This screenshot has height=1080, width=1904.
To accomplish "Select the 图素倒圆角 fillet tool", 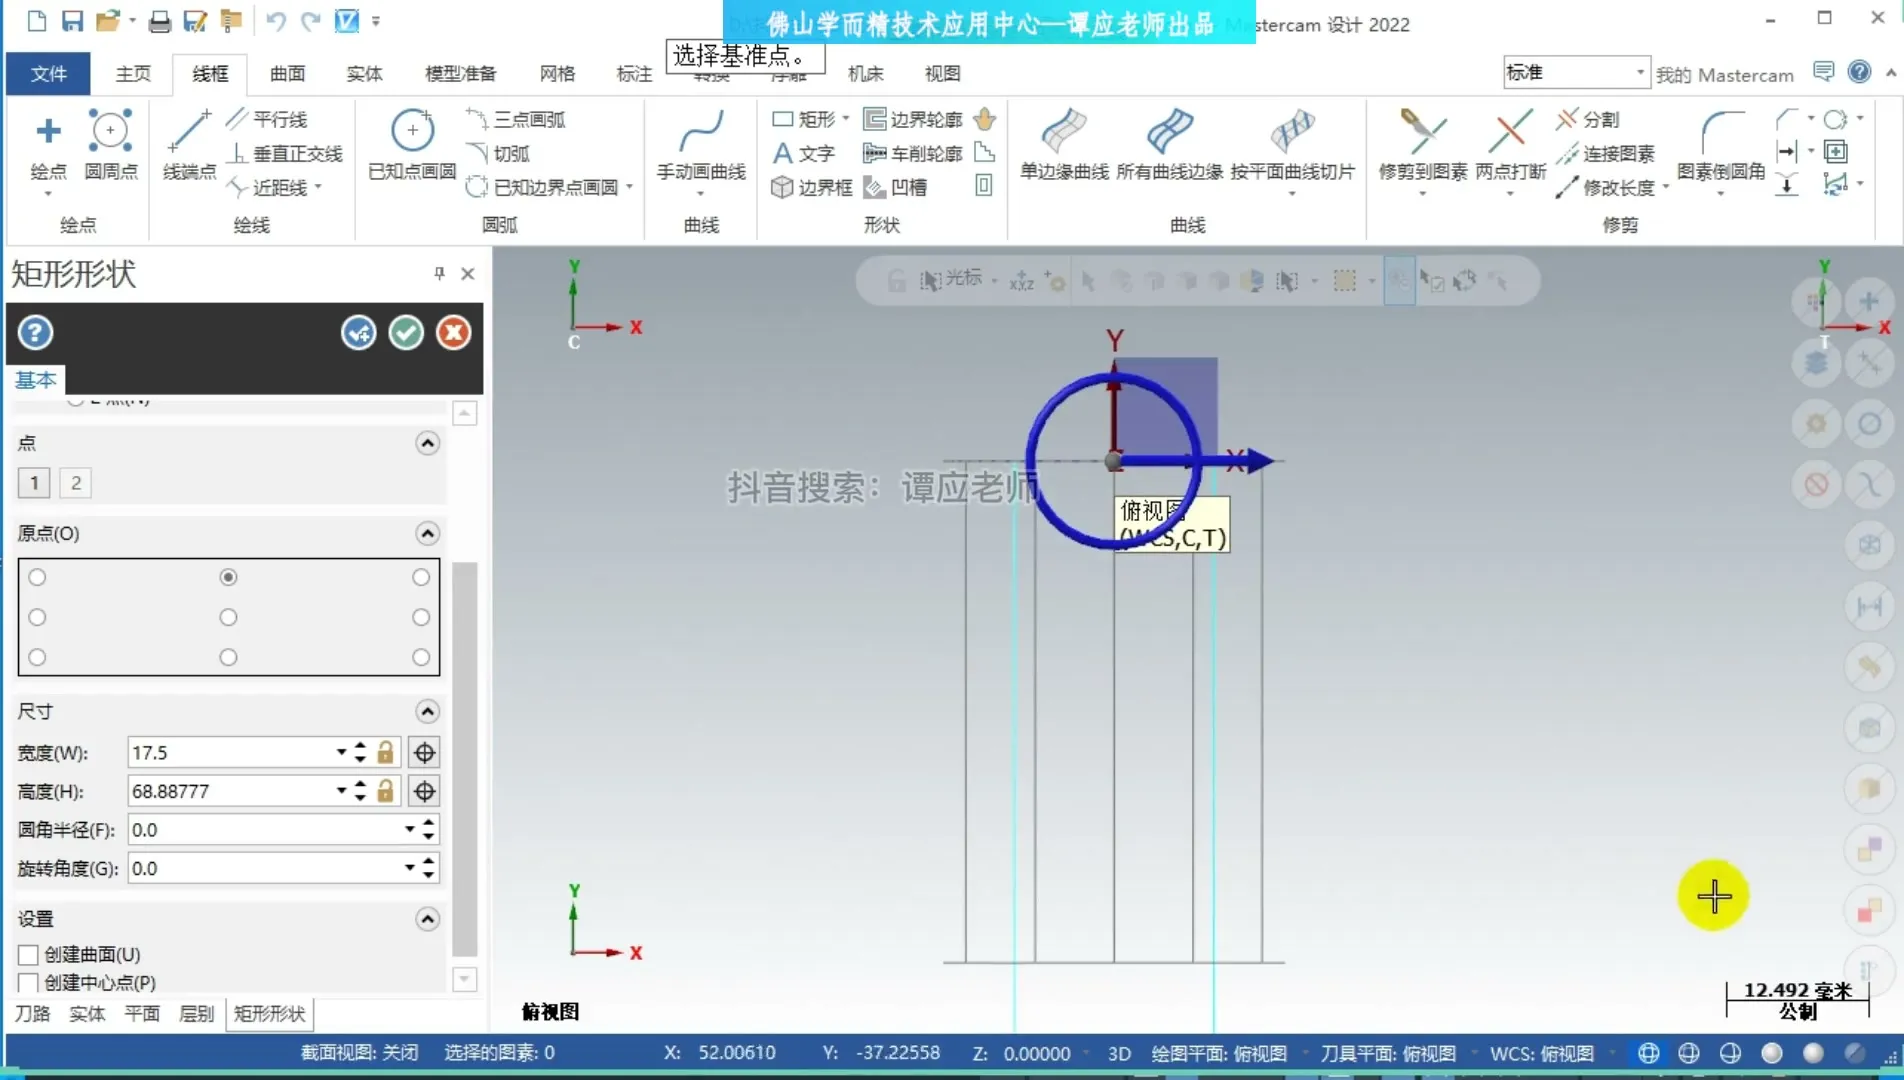I will pyautogui.click(x=1722, y=144).
